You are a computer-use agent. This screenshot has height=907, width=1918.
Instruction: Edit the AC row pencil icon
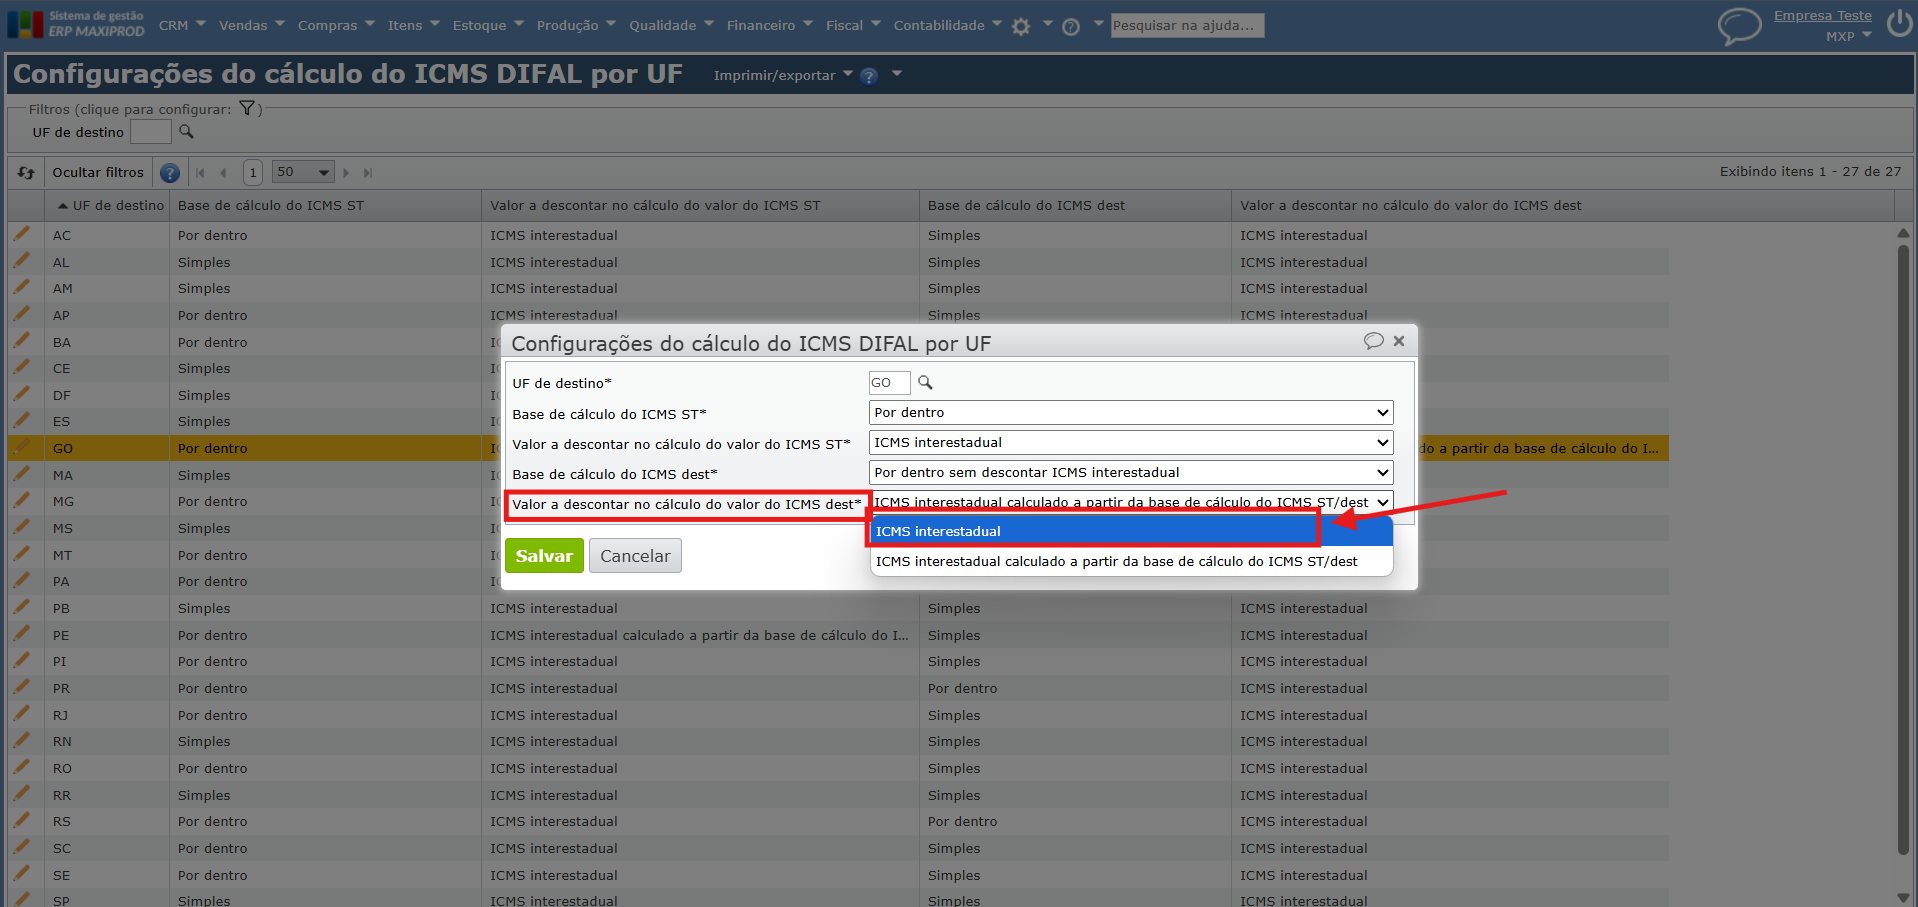[x=21, y=234]
